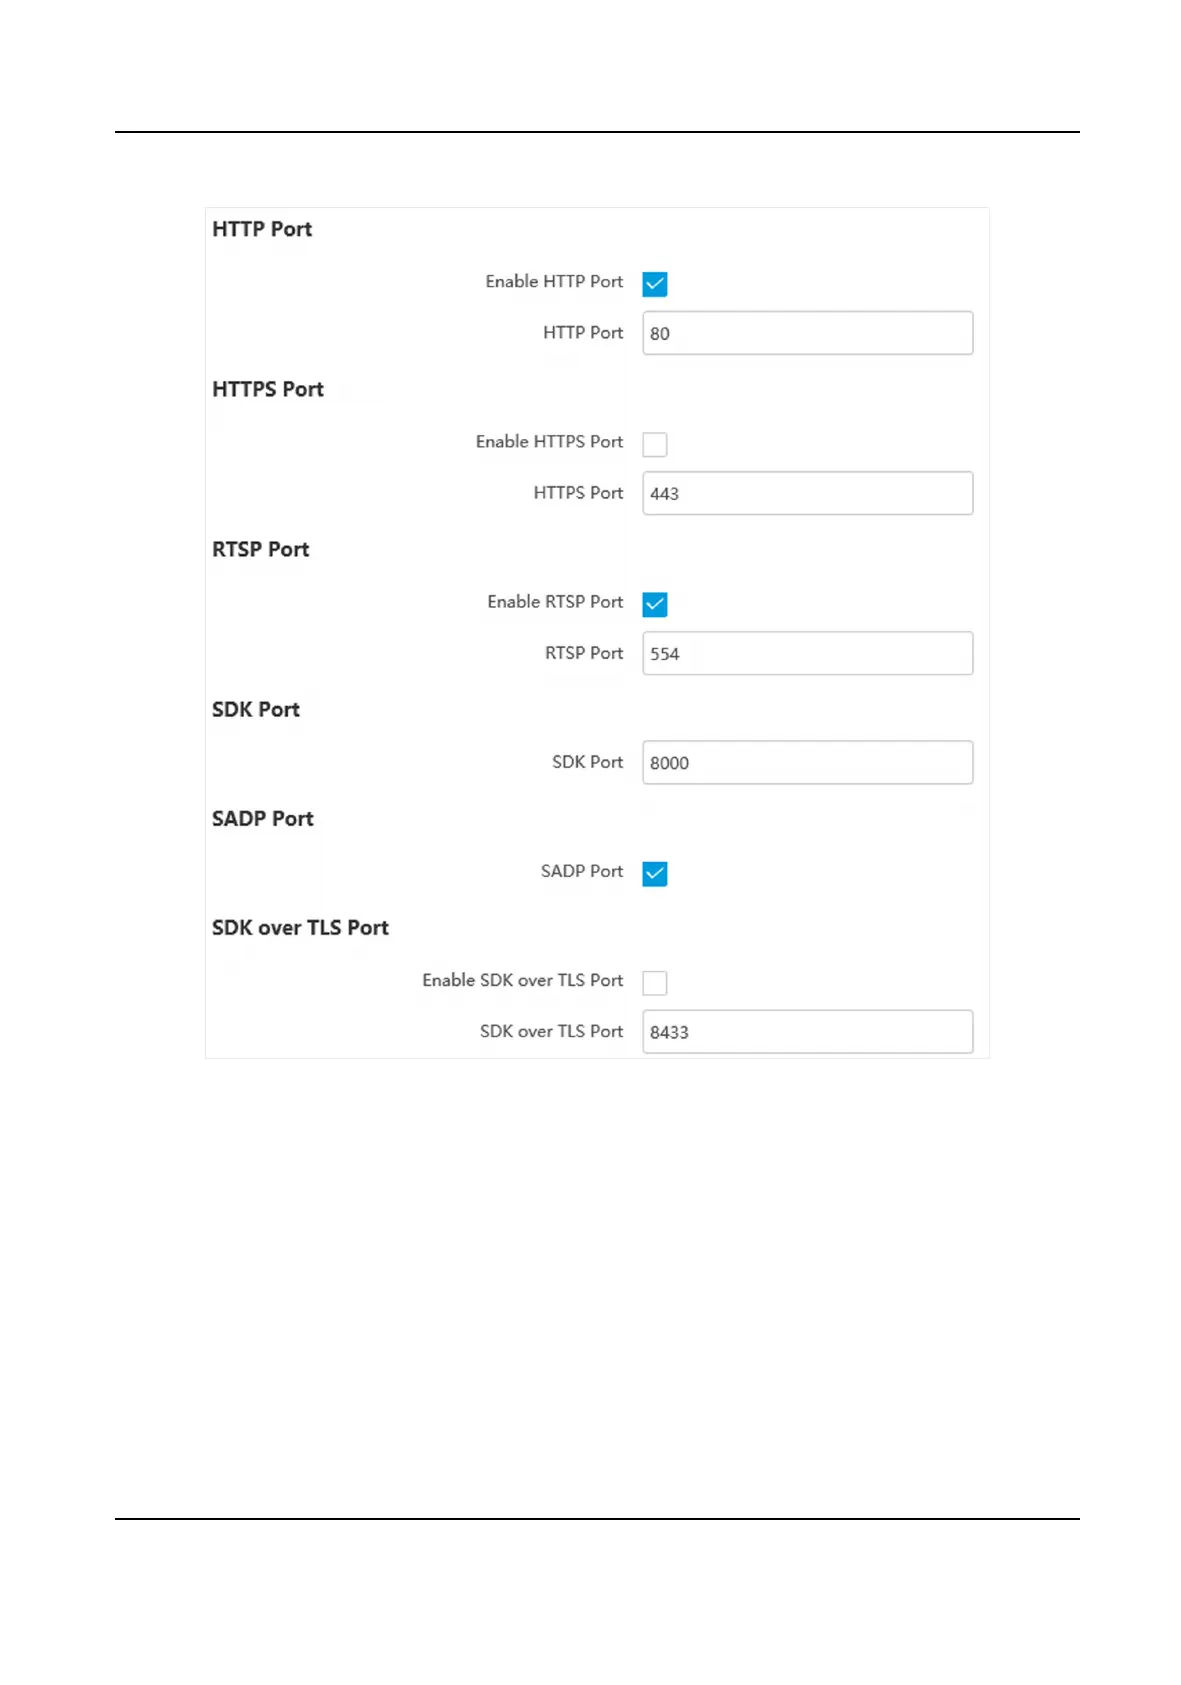The image size is (1181, 1685).
Task: Focus the HTTPS Port field showing 443
Action: (x=807, y=493)
